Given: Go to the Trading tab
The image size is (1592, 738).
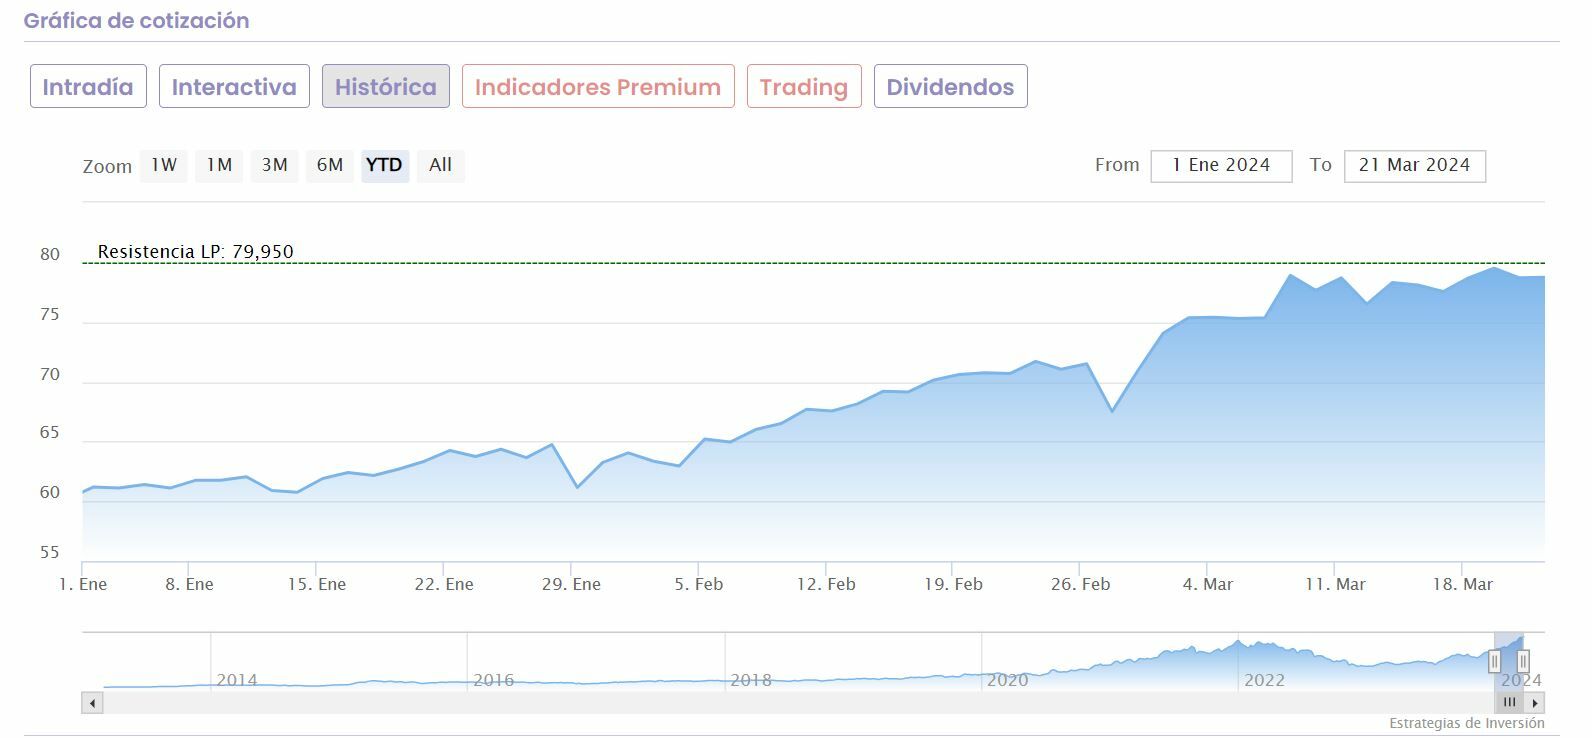Looking at the screenshot, I should (803, 87).
